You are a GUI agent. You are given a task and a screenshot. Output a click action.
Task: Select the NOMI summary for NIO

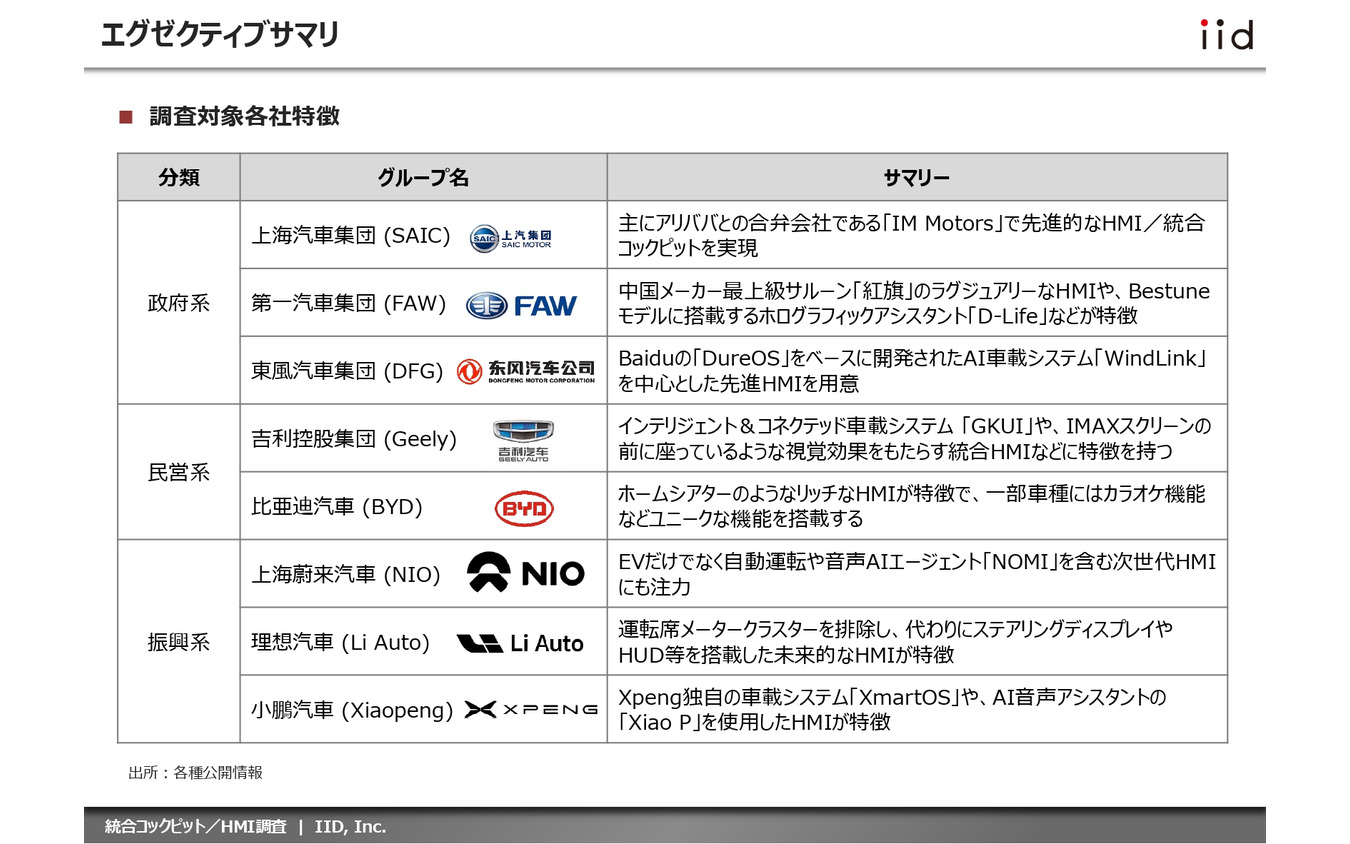(917, 574)
